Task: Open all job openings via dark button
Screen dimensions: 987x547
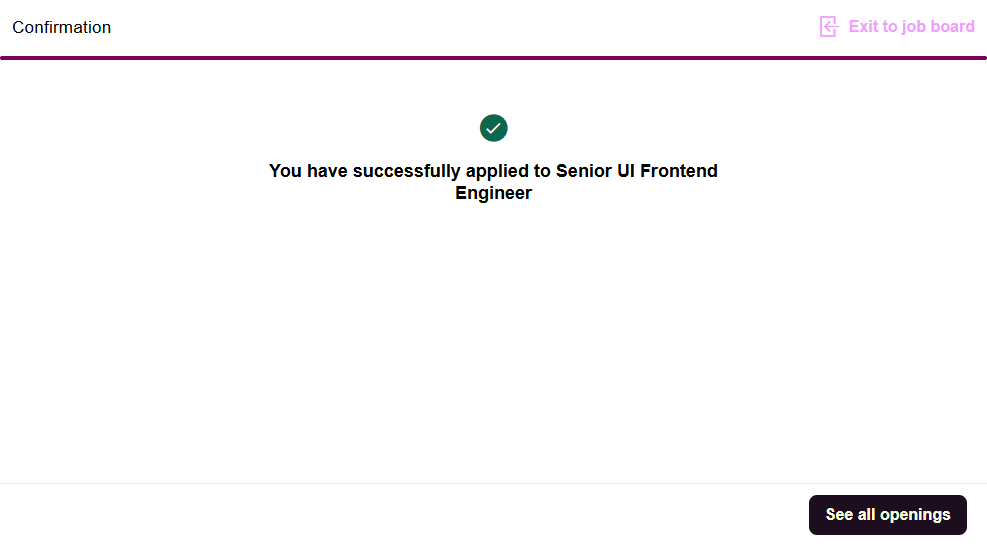Action: click(887, 515)
